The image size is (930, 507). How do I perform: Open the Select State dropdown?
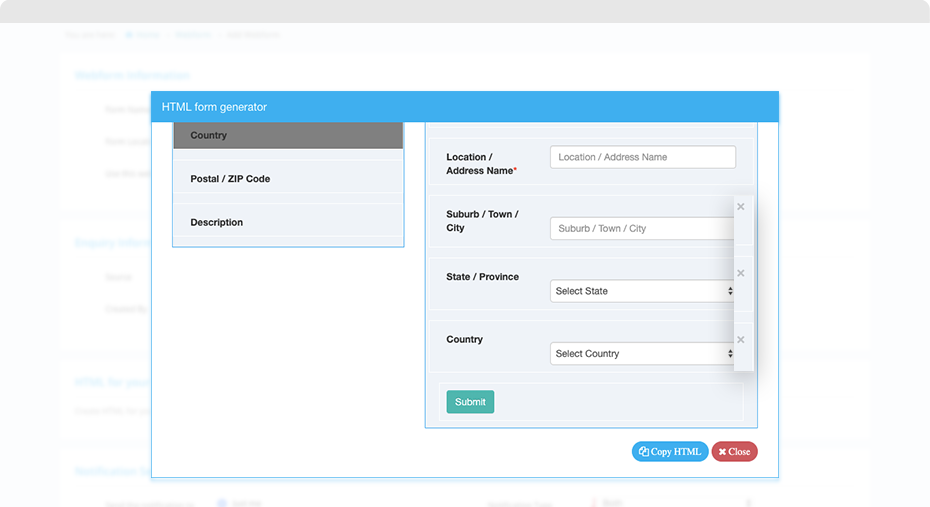[x=643, y=291]
